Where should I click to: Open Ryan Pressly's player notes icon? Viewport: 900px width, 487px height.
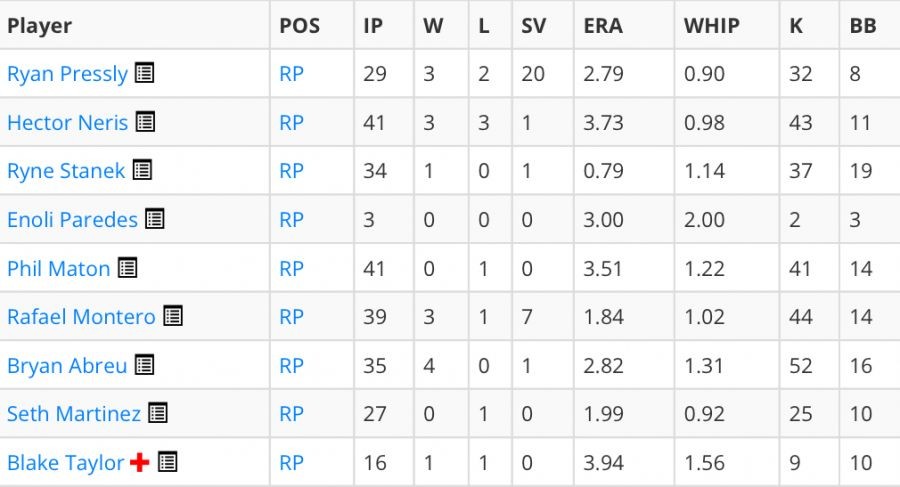click(x=145, y=73)
